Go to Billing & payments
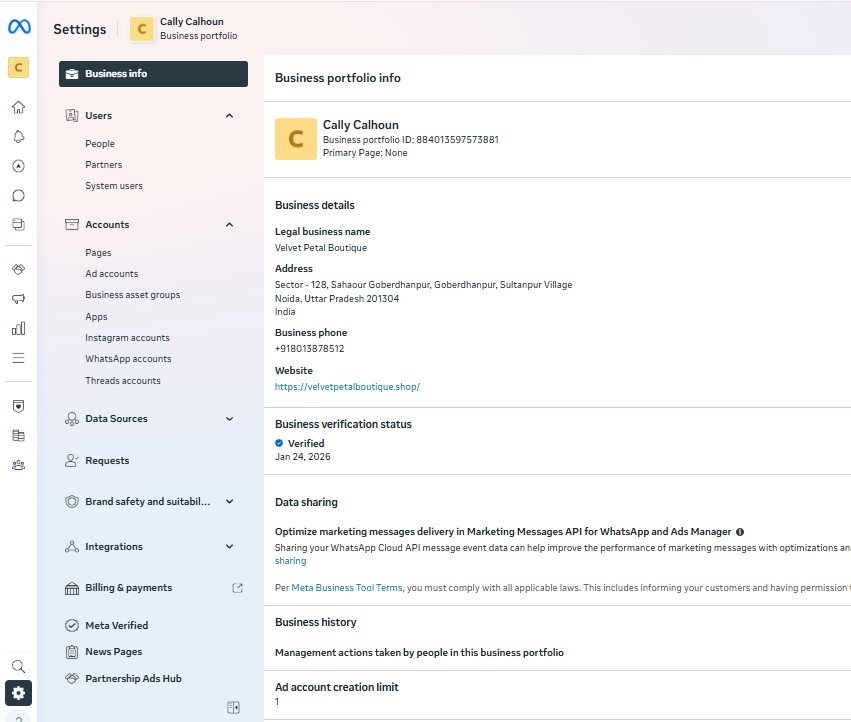The height and width of the screenshot is (722, 851). (128, 588)
